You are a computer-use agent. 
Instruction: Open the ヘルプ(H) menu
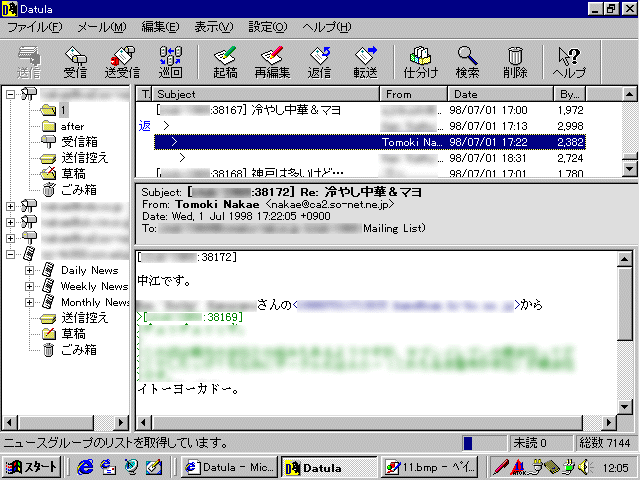pos(327,27)
